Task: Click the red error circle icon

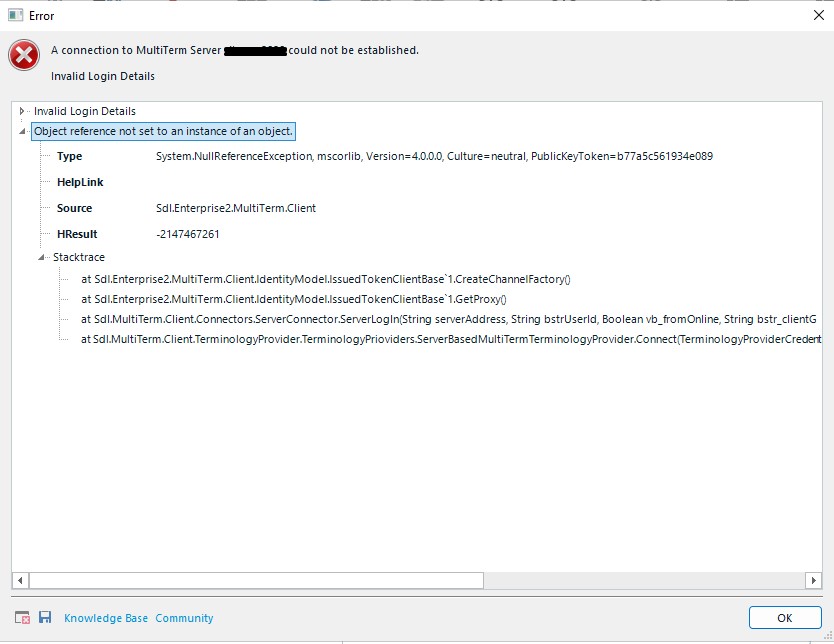Action: pyautogui.click(x=24, y=56)
